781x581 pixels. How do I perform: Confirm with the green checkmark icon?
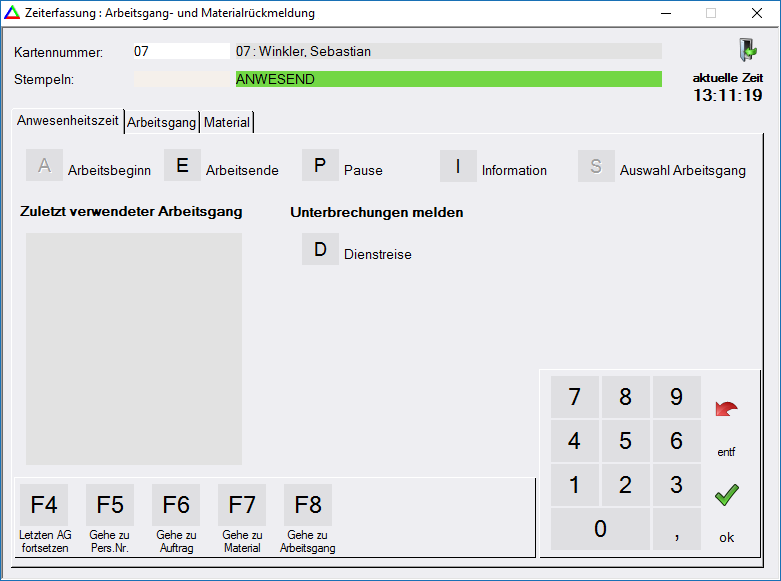click(x=726, y=494)
